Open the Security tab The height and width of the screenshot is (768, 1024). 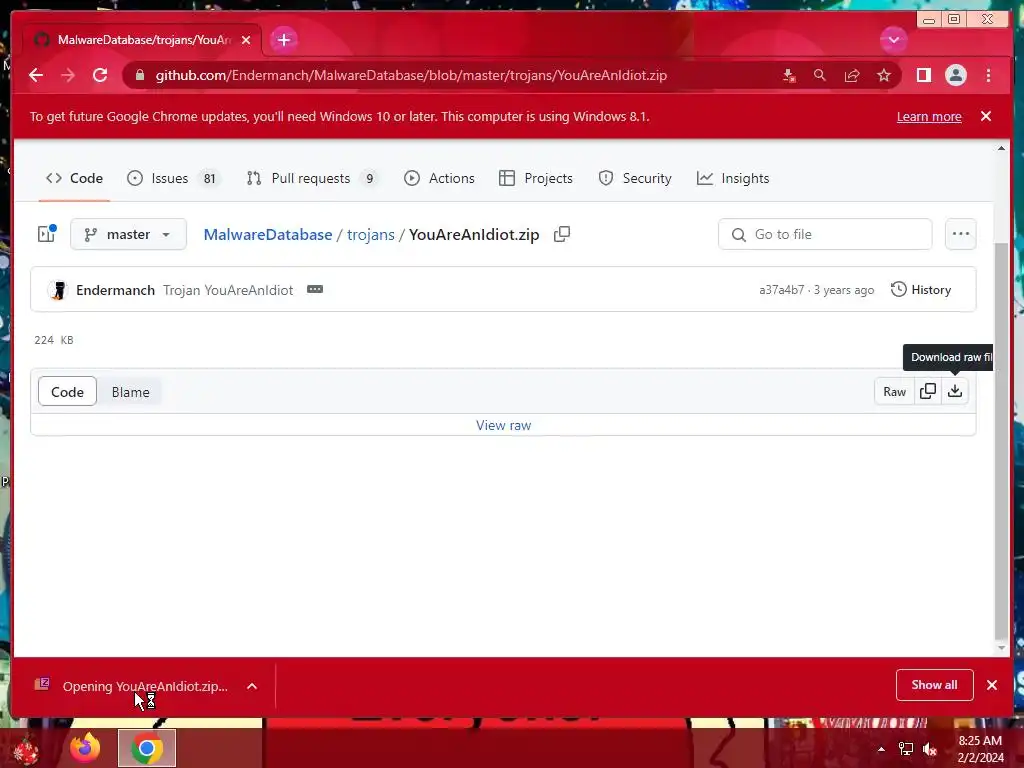pos(635,178)
